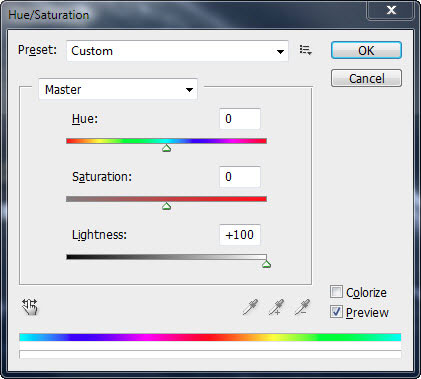Disable the Preview checkbox
Viewport: 421px width, 379px height.
(336, 312)
